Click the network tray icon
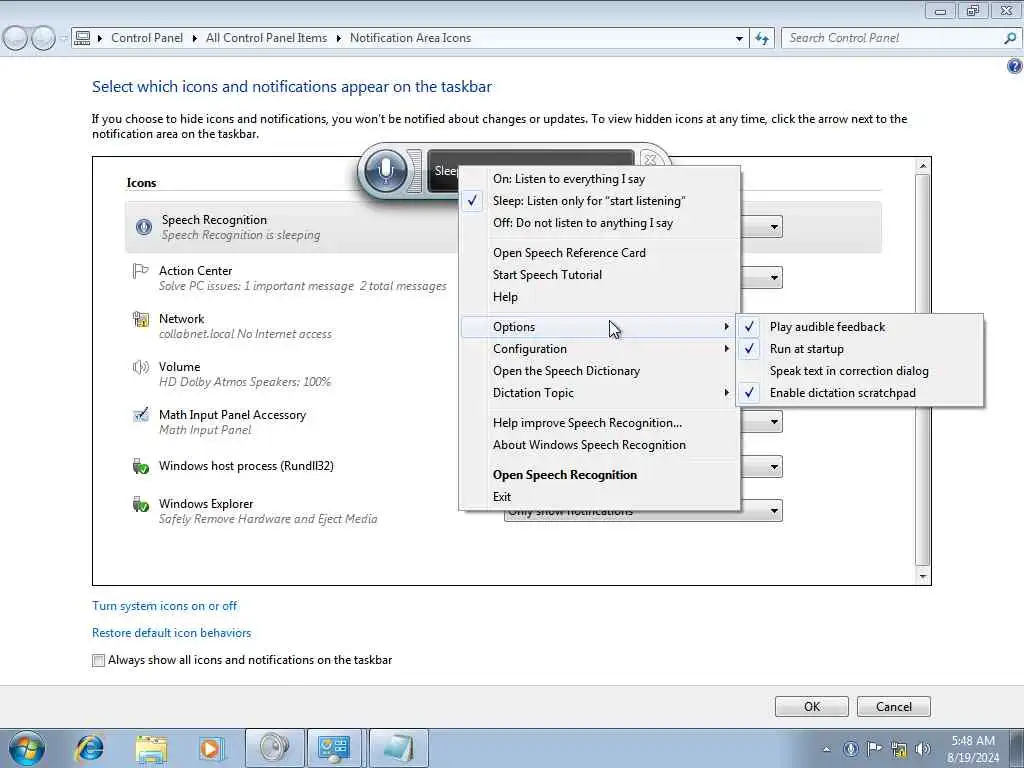Screen dimensions: 1024x768 tap(899, 750)
